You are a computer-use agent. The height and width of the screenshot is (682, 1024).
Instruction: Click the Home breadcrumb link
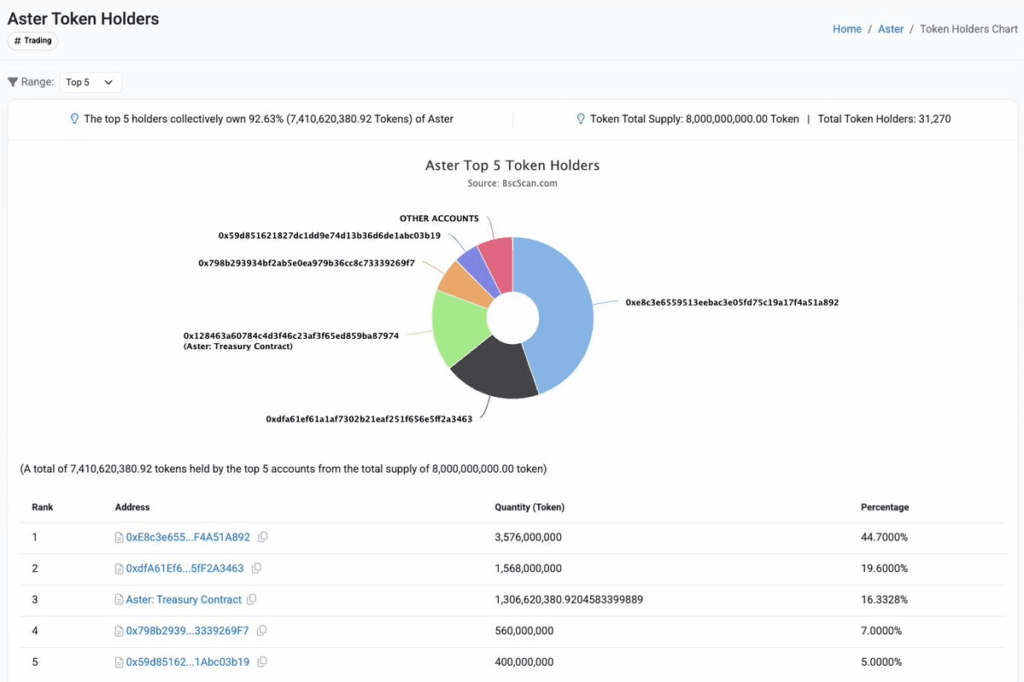[847, 29]
